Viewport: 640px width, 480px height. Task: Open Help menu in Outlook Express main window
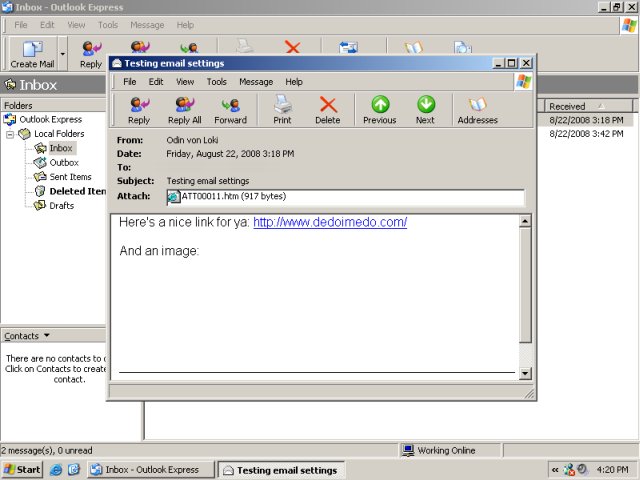click(185, 25)
